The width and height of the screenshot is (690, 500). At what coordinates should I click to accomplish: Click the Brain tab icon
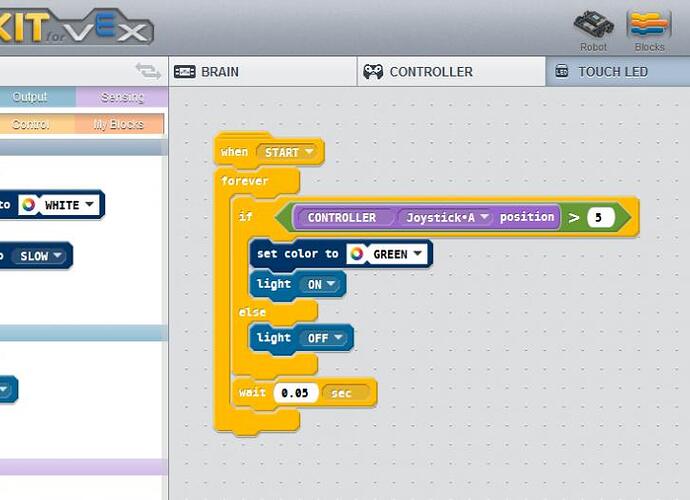click(x=185, y=72)
